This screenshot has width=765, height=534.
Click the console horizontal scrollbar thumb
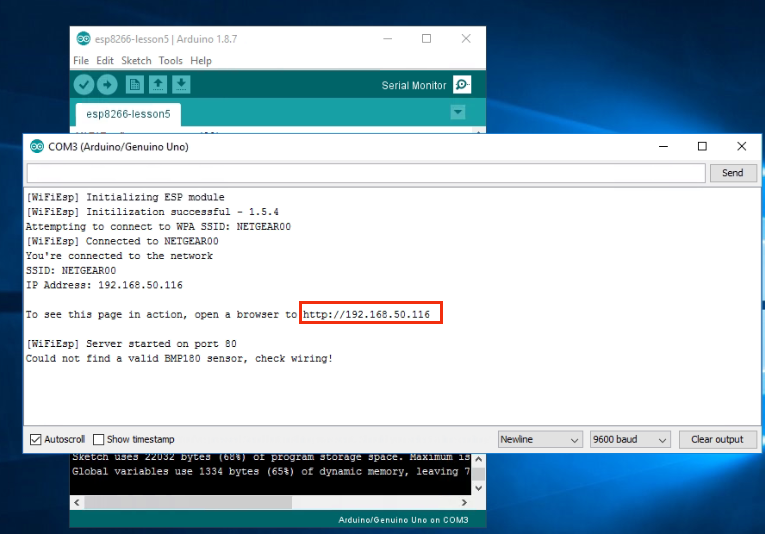188,502
